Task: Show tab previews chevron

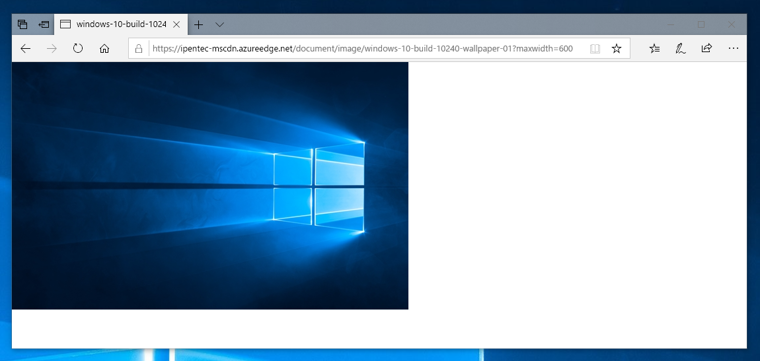Action: pos(220,24)
